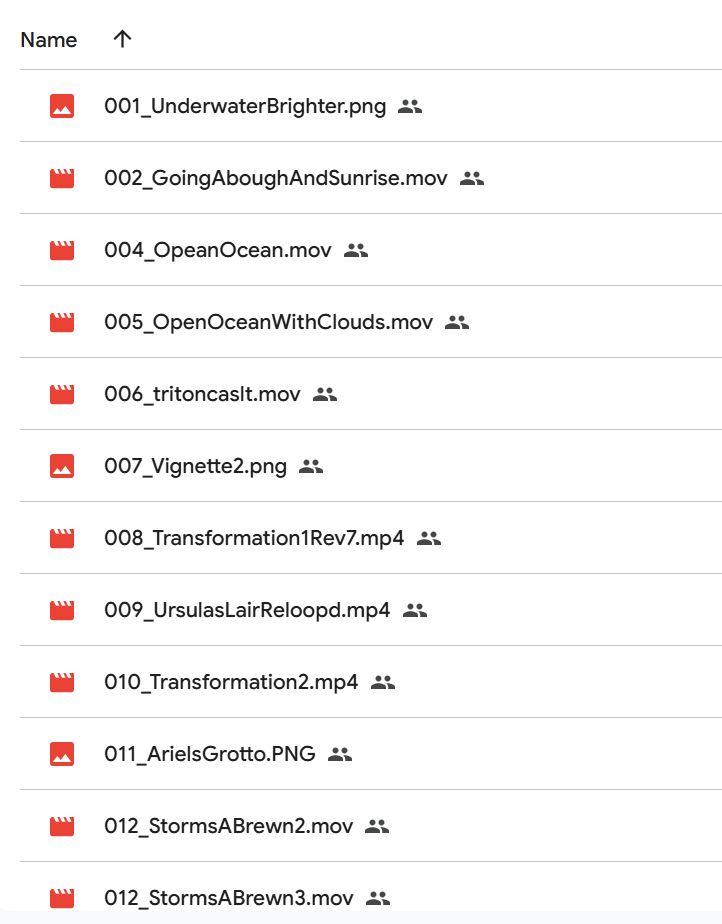Select 008_Transformation1Rev7.mp4 file name
Image resolution: width=722 pixels, height=924 pixels.
[x=254, y=538]
